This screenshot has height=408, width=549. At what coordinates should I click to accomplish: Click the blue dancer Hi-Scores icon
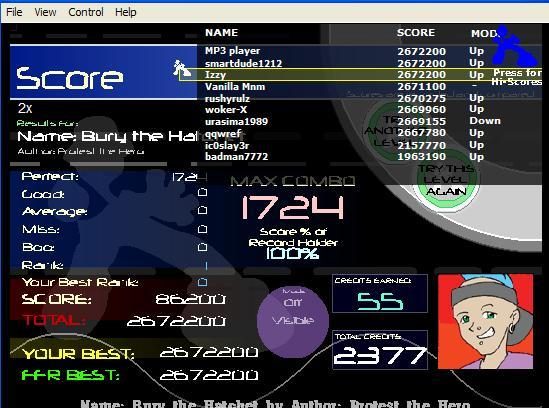(514, 46)
